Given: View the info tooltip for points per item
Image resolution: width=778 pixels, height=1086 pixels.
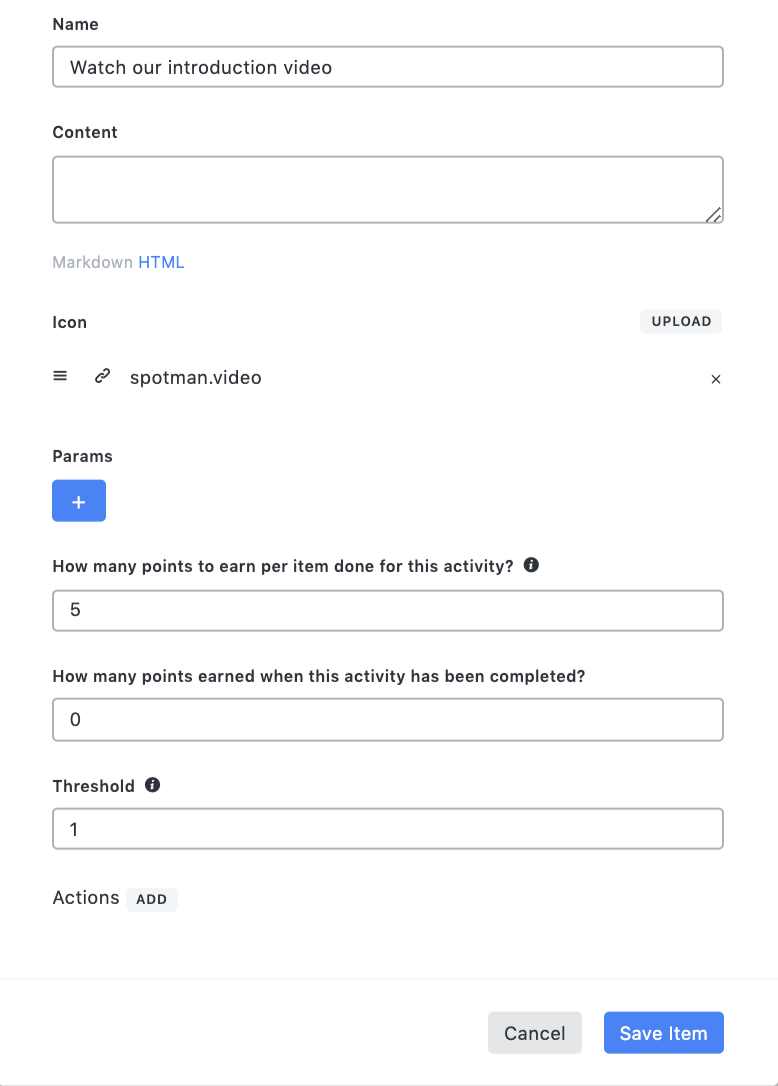Looking at the screenshot, I should tap(531, 565).
